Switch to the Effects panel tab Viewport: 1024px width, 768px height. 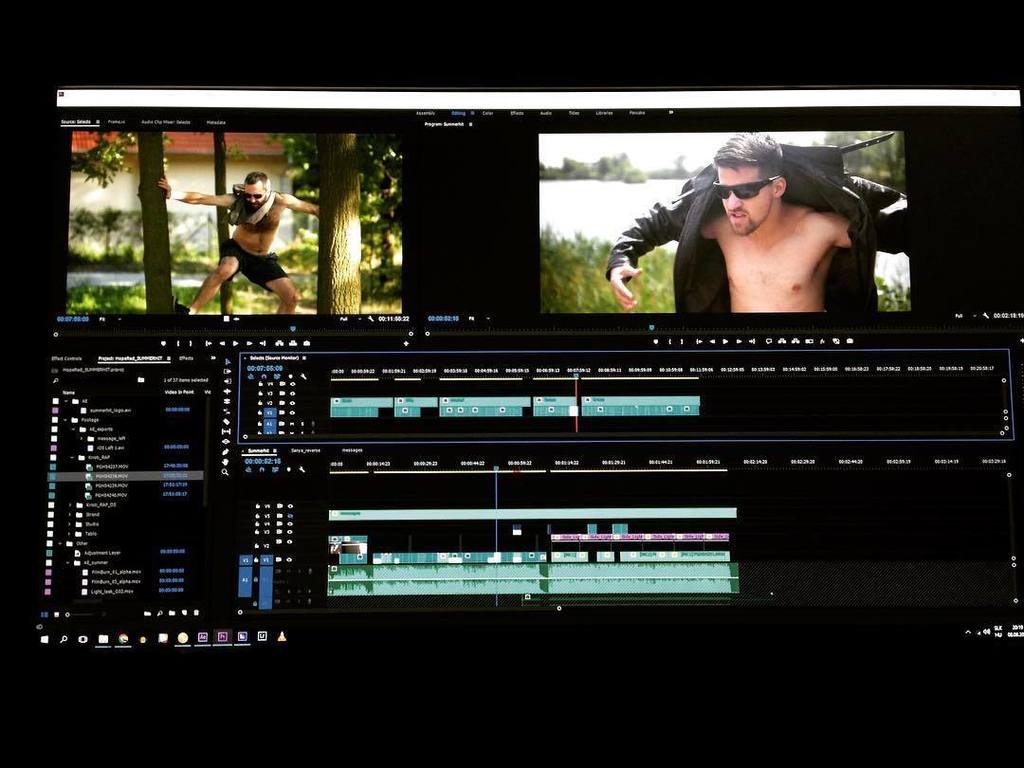coord(186,358)
